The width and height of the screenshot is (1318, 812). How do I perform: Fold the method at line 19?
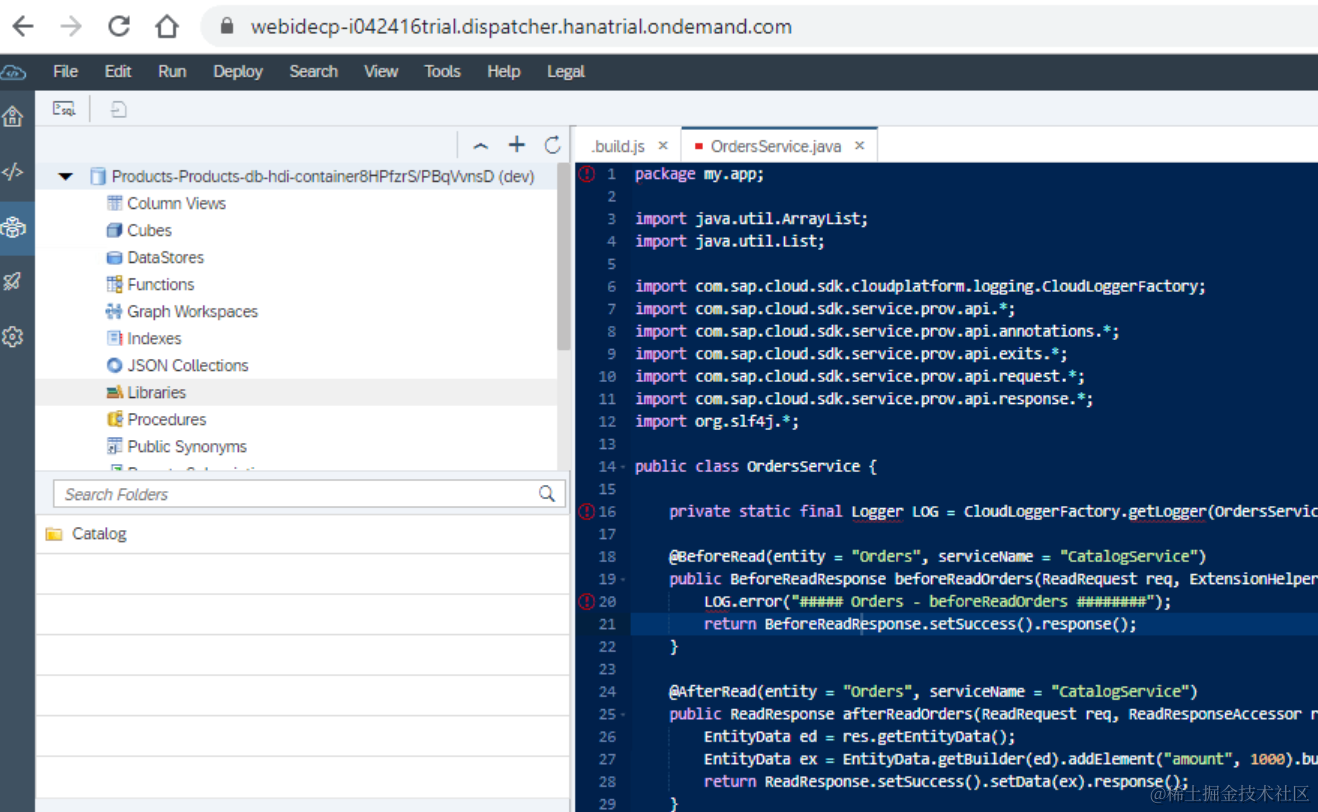click(625, 579)
